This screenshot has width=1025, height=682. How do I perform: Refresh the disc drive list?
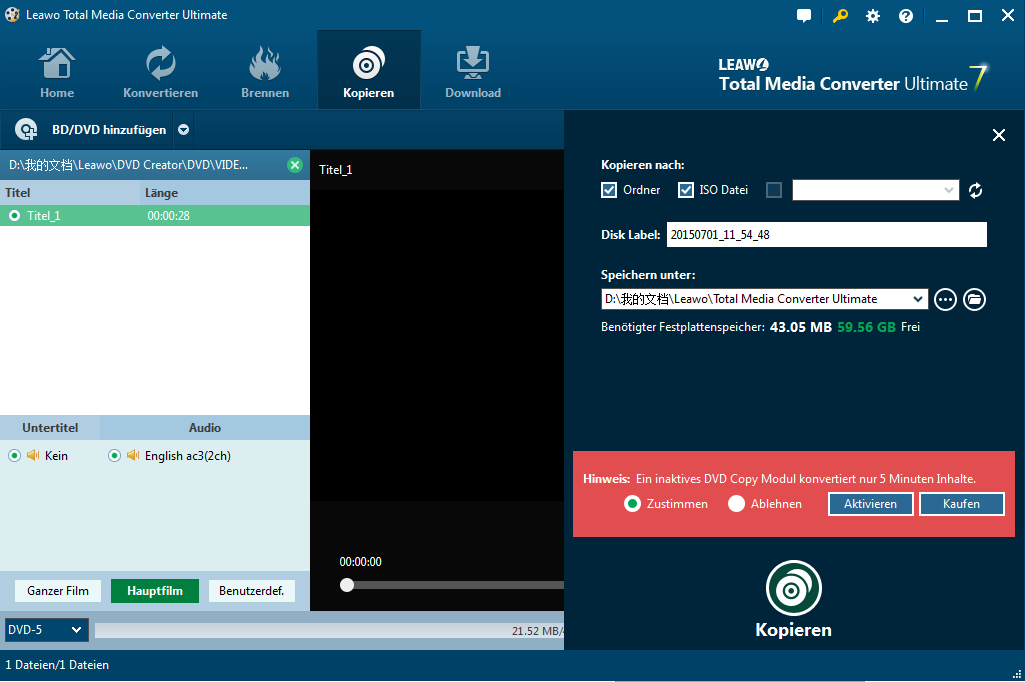pos(975,190)
